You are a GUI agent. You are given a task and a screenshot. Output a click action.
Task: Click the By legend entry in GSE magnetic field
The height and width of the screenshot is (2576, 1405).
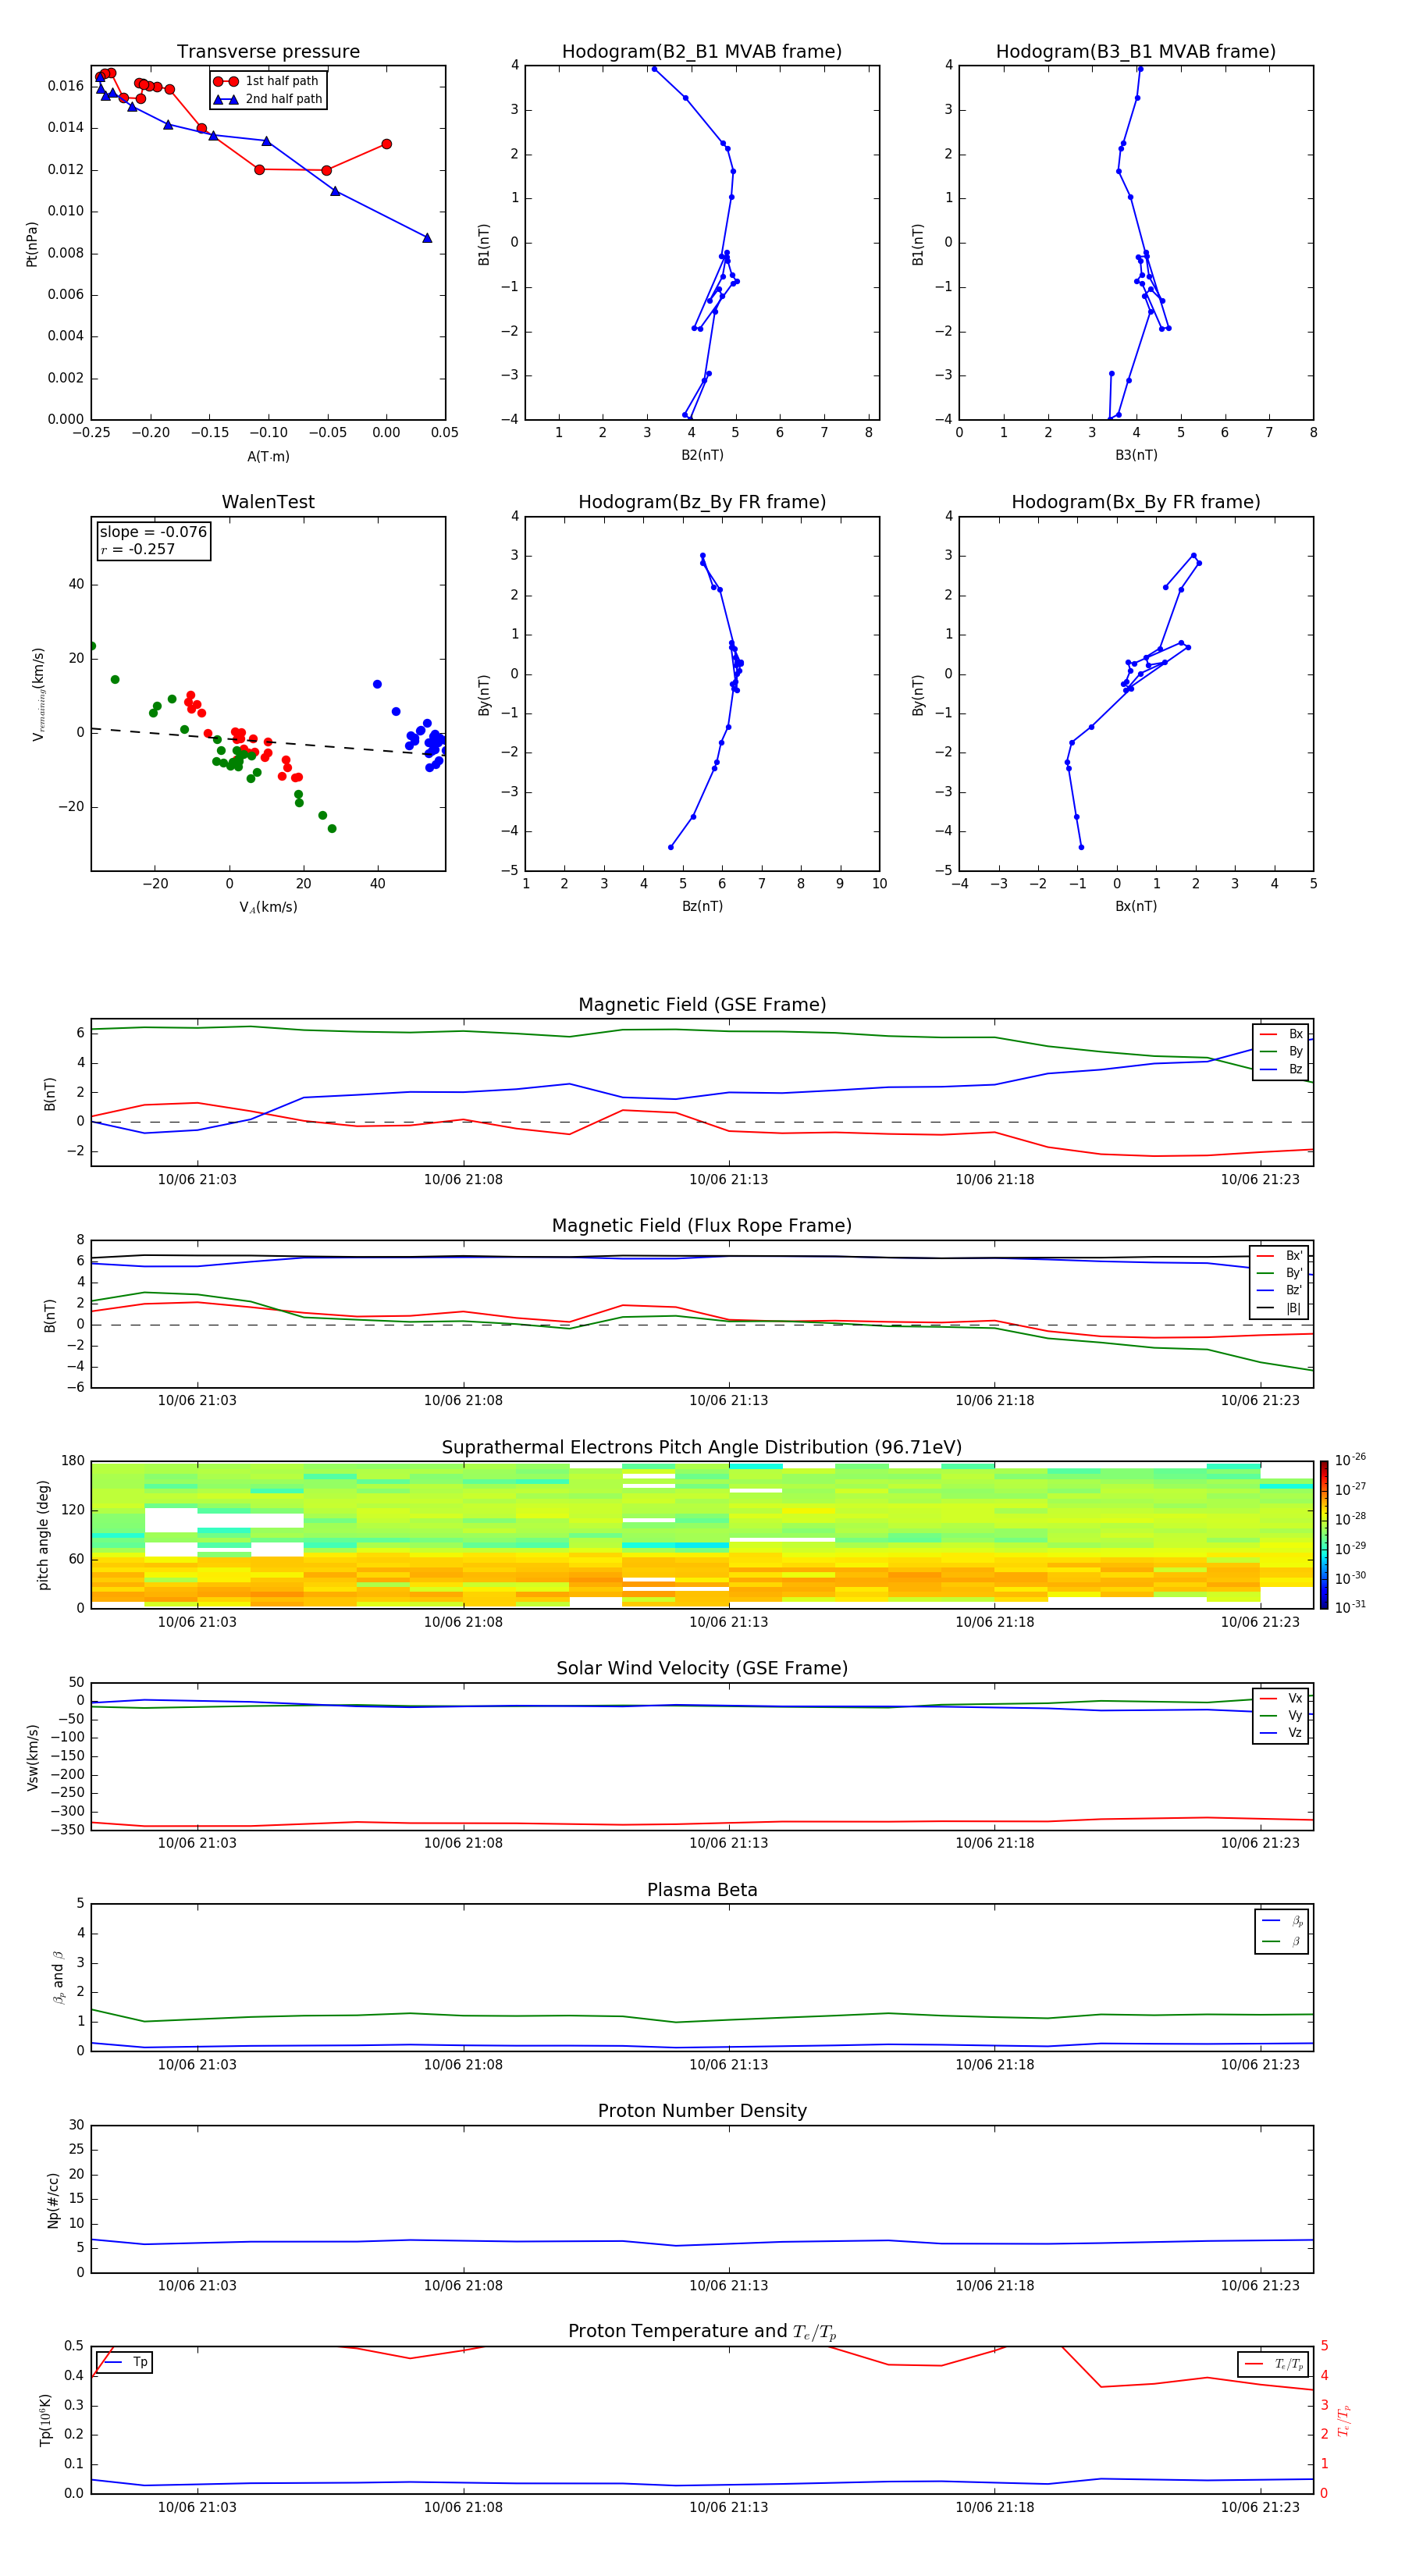tap(1282, 1052)
